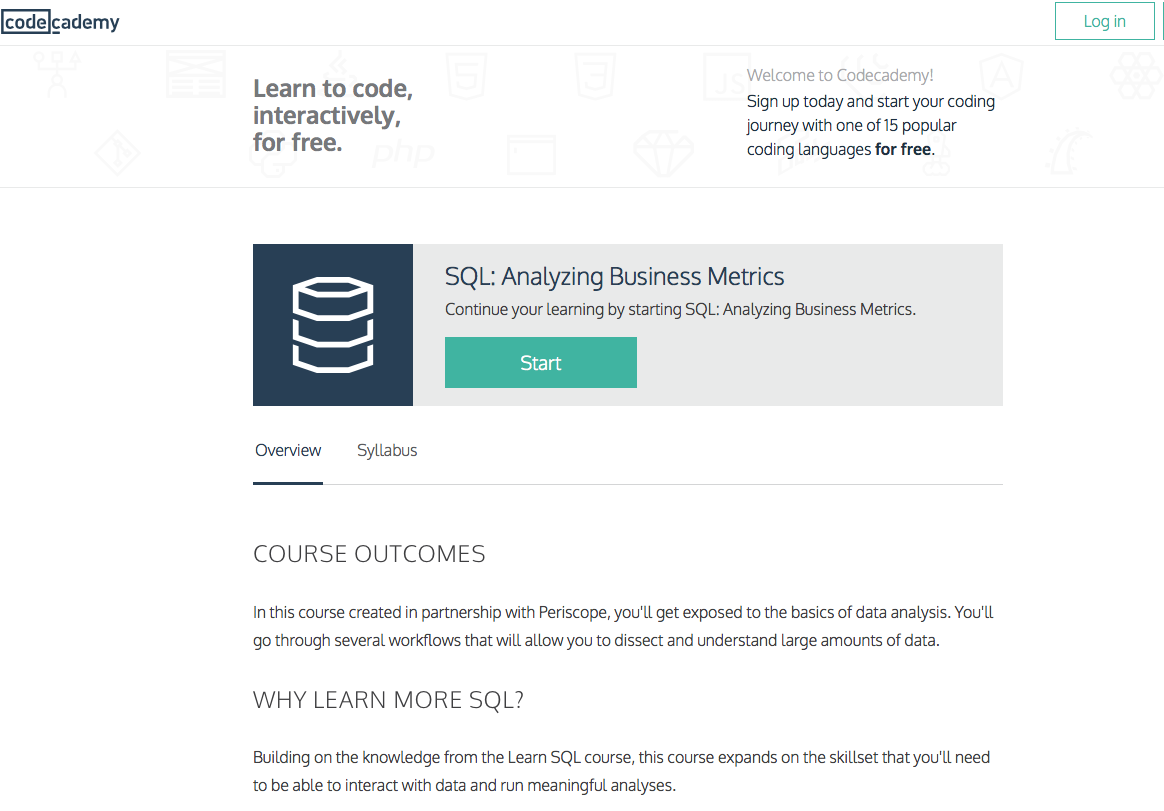Click the faint git diamond icon
This screenshot has width=1164, height=811.
pyautogui.click(x=117, y=154)
